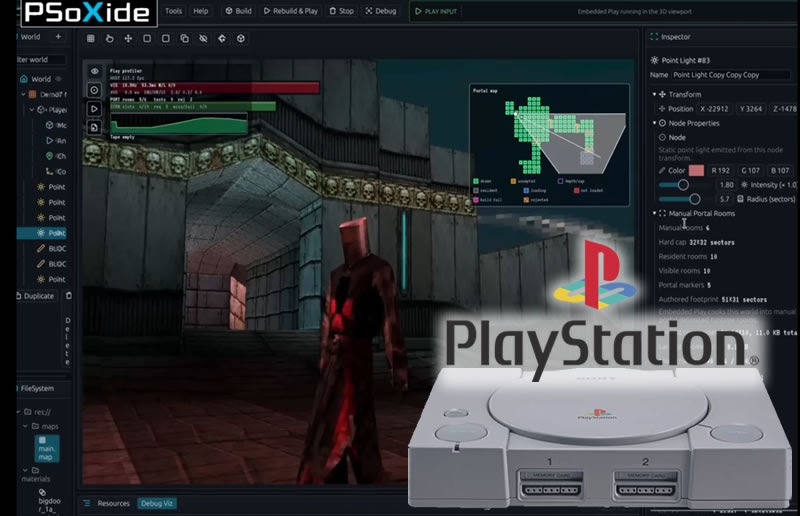Click the Build button
The image size is (800, 516).
(x=239, y=11)
